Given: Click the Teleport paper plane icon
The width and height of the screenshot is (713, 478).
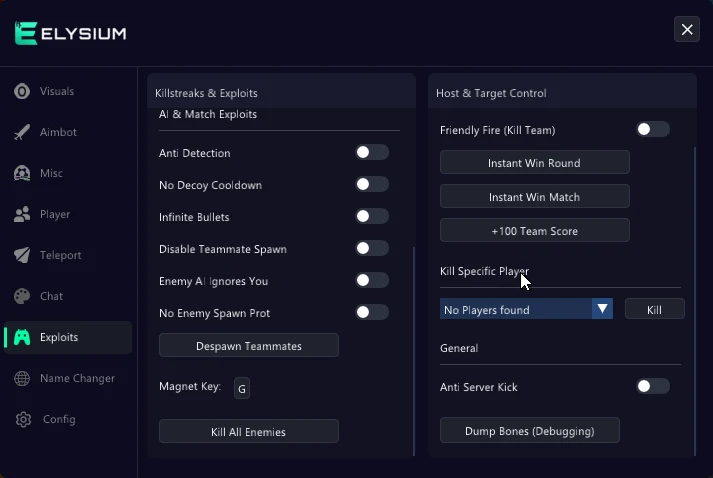Looking at the screenshot, I should 22,255.
